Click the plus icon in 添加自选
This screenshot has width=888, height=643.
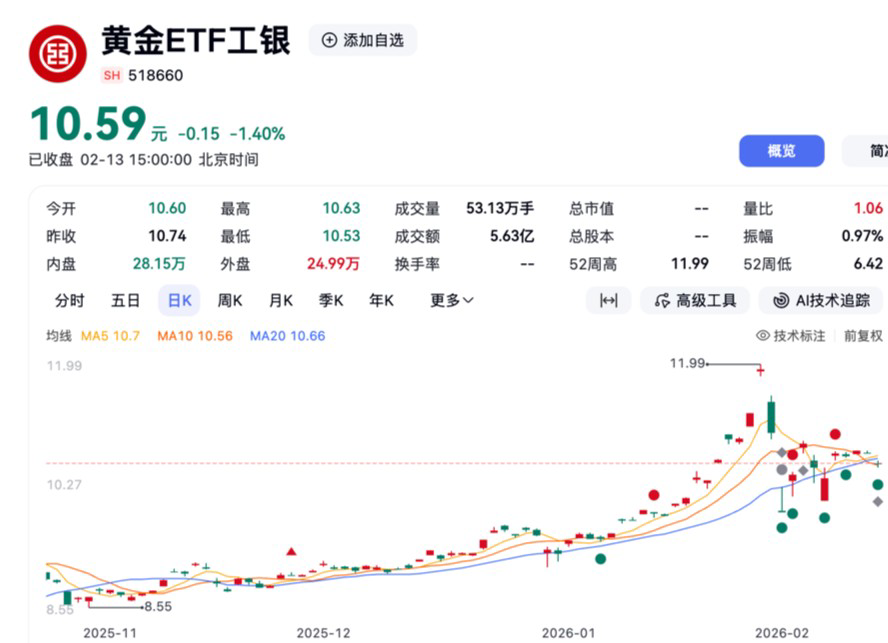coord(329,40)
